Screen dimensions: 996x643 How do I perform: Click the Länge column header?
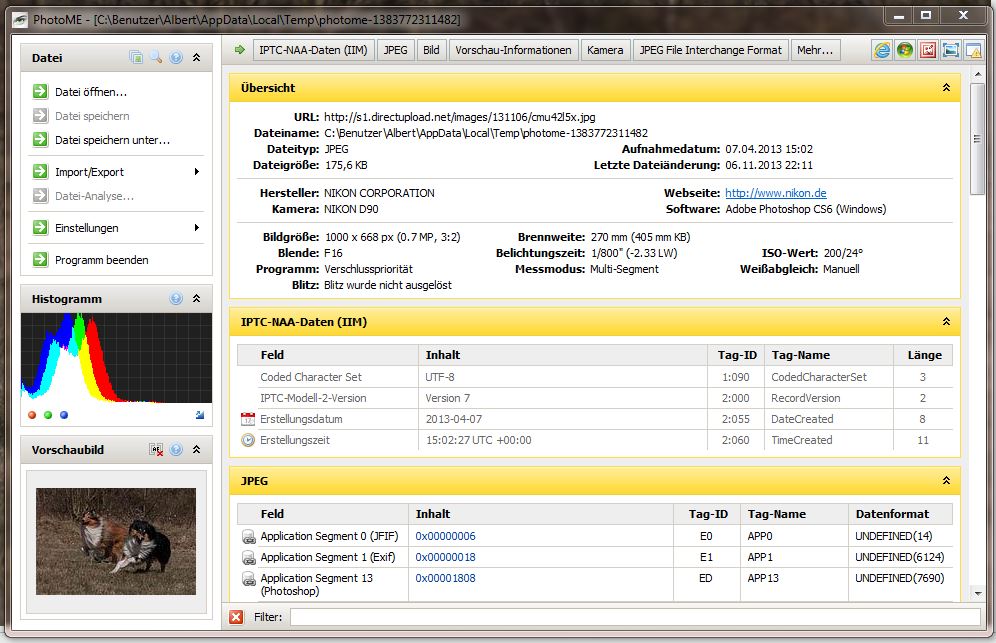tap(924, 355)
